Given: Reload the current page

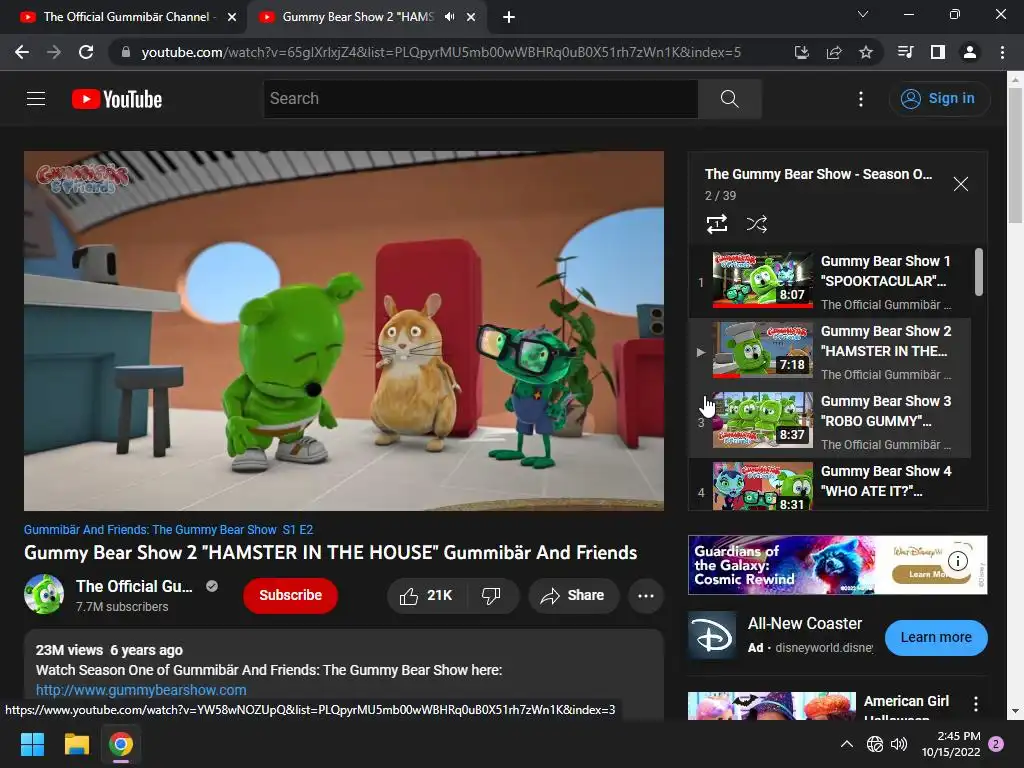Looking at the screenshot, I should pos(86,52).
